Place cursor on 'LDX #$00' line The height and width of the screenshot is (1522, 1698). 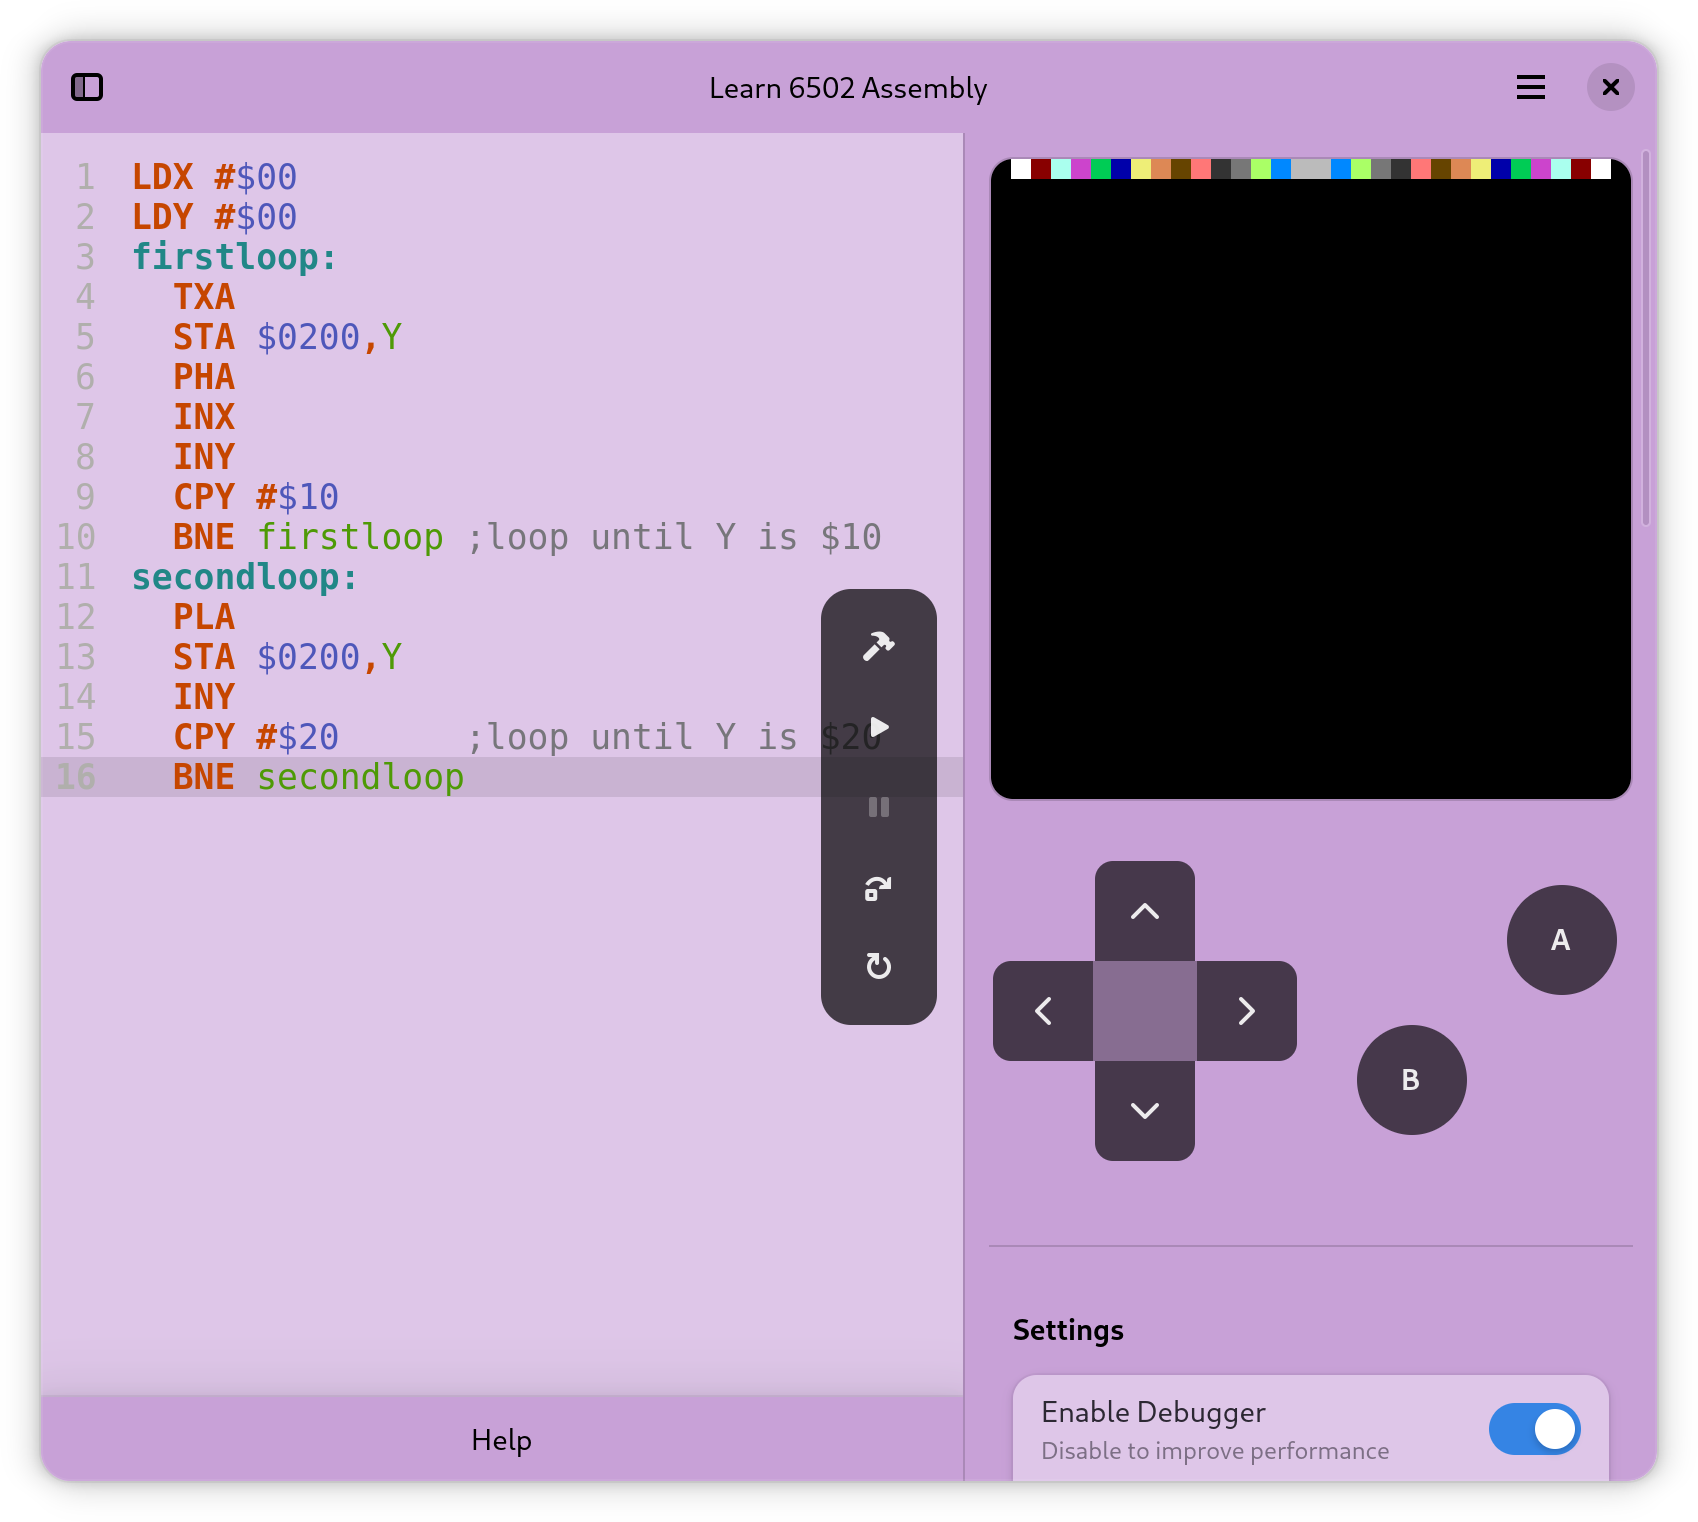tap(214, 177)
